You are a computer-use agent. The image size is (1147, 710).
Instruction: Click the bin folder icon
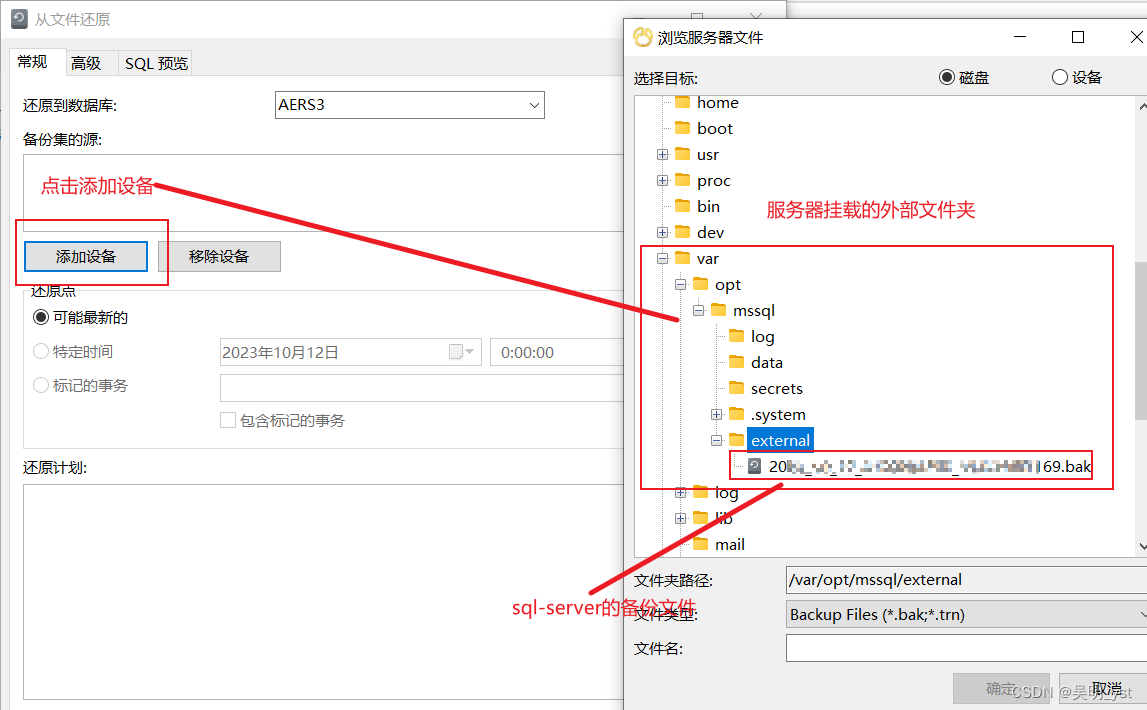(682, 206)
